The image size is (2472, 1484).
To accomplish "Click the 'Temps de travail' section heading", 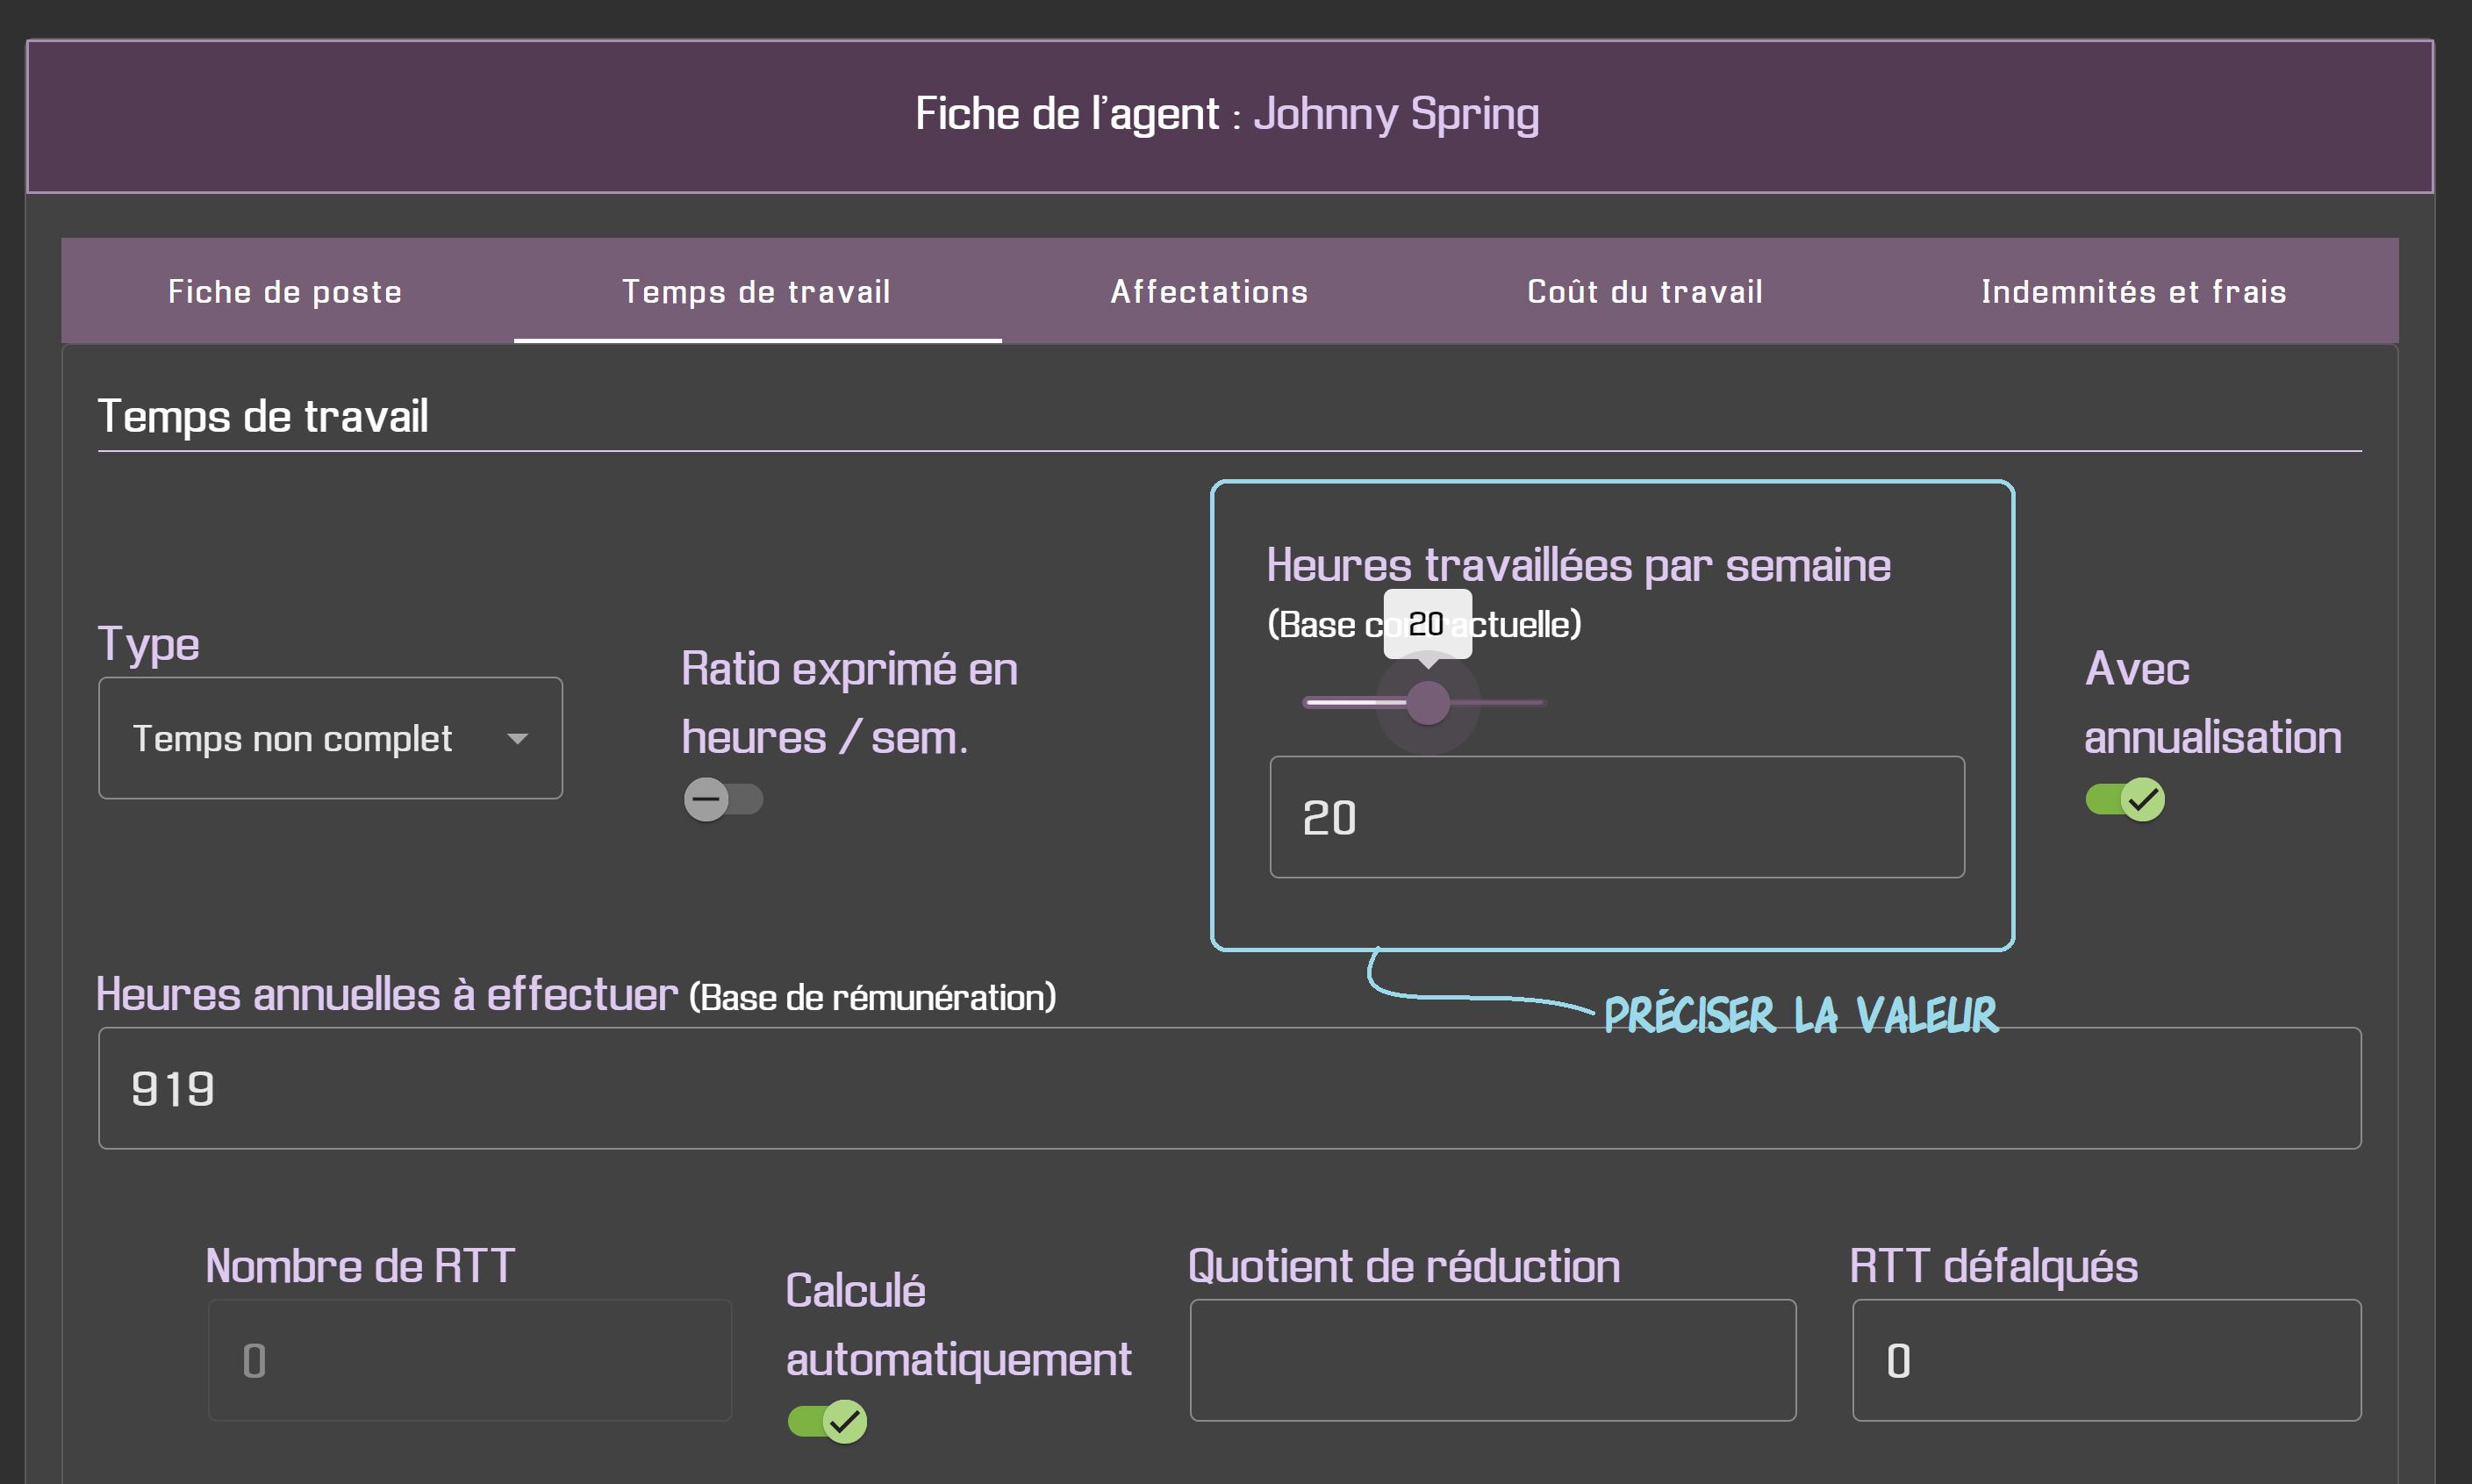I will (263, 416).
